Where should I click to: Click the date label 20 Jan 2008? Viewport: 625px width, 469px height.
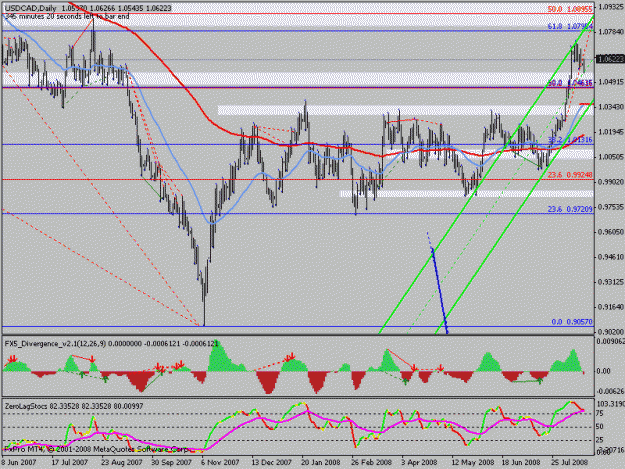pos(320,463)
